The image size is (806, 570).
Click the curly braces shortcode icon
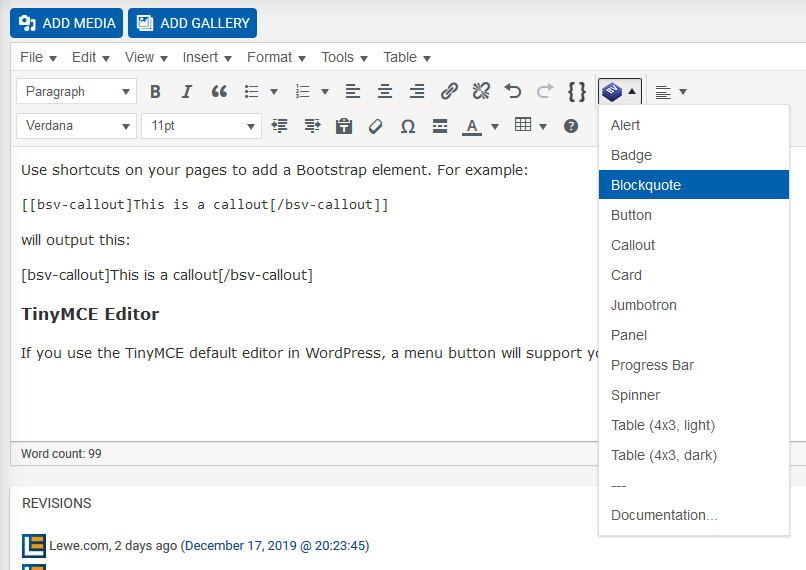click(x=577, y=91)
